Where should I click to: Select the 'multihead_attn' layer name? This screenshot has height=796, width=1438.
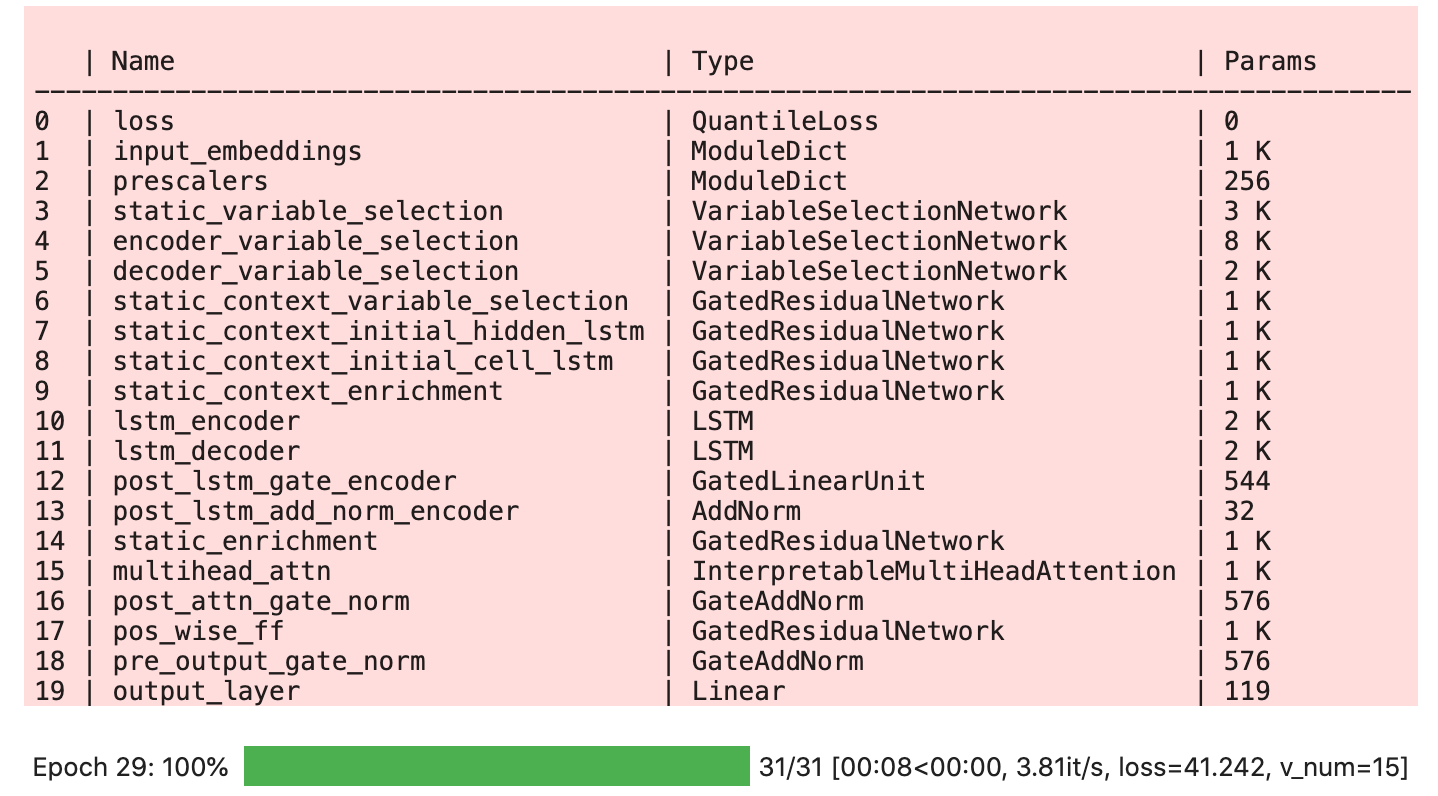221,571
